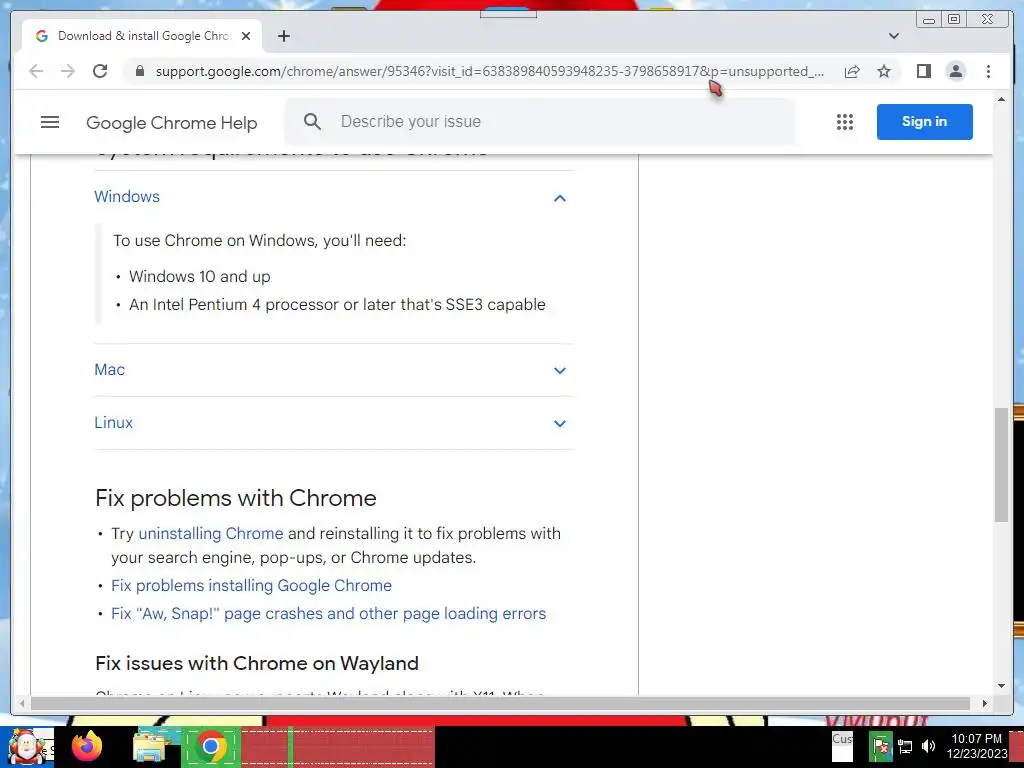Click the Windows section heading
Image resolution: width=1024 pixels, height=768 pixels.
[127, 197]
